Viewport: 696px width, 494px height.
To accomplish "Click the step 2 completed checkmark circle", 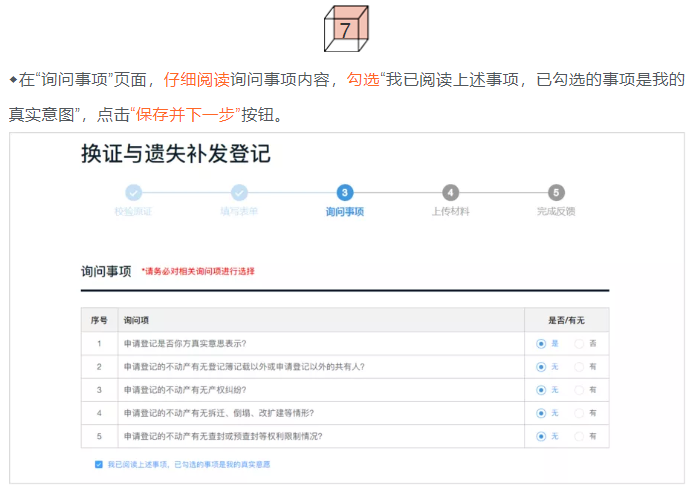I will coord(239,192).
